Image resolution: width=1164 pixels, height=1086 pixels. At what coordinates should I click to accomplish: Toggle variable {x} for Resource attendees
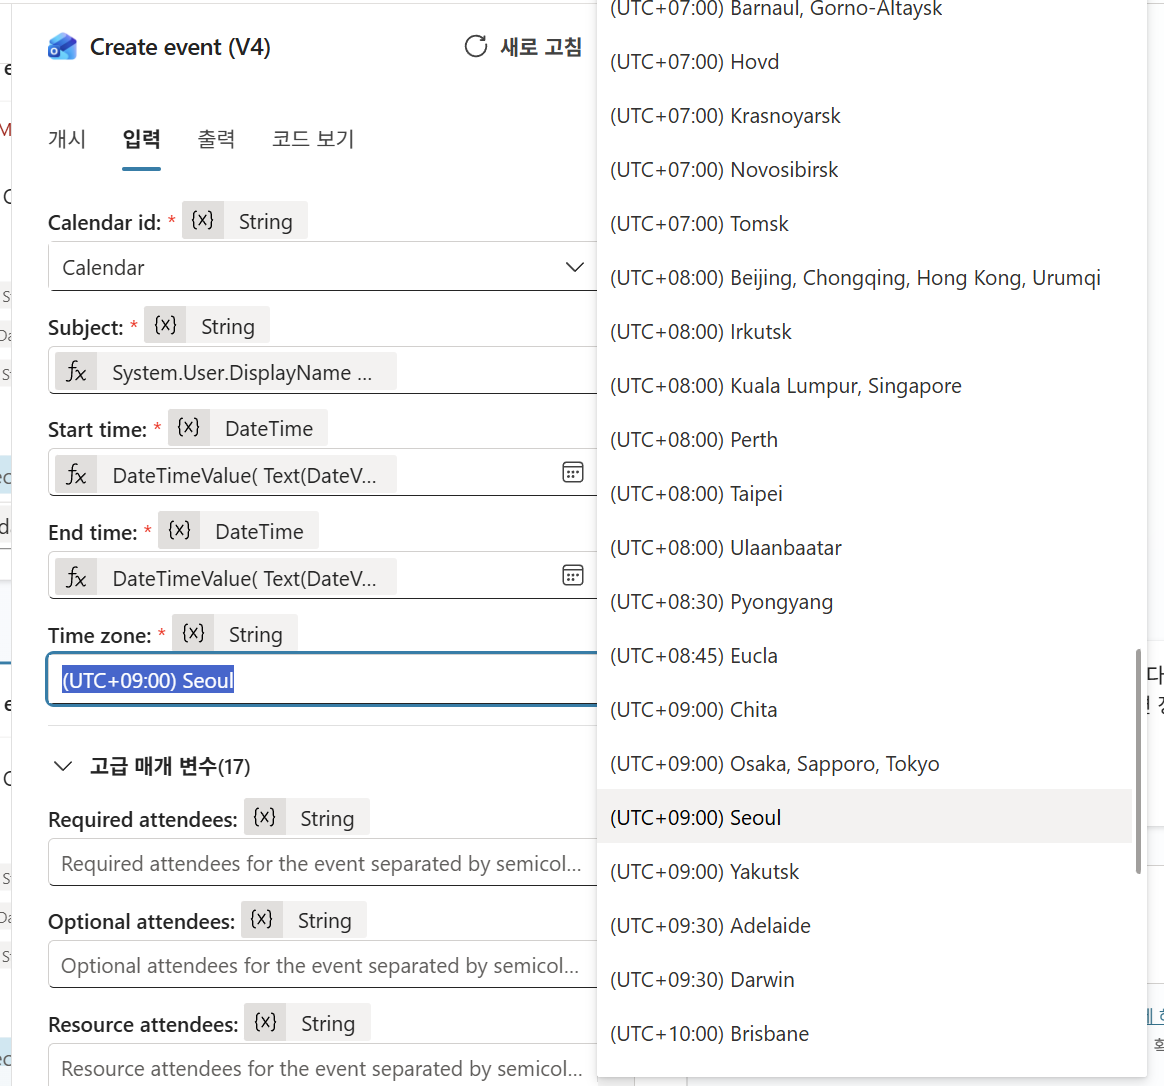(266, 1022)
